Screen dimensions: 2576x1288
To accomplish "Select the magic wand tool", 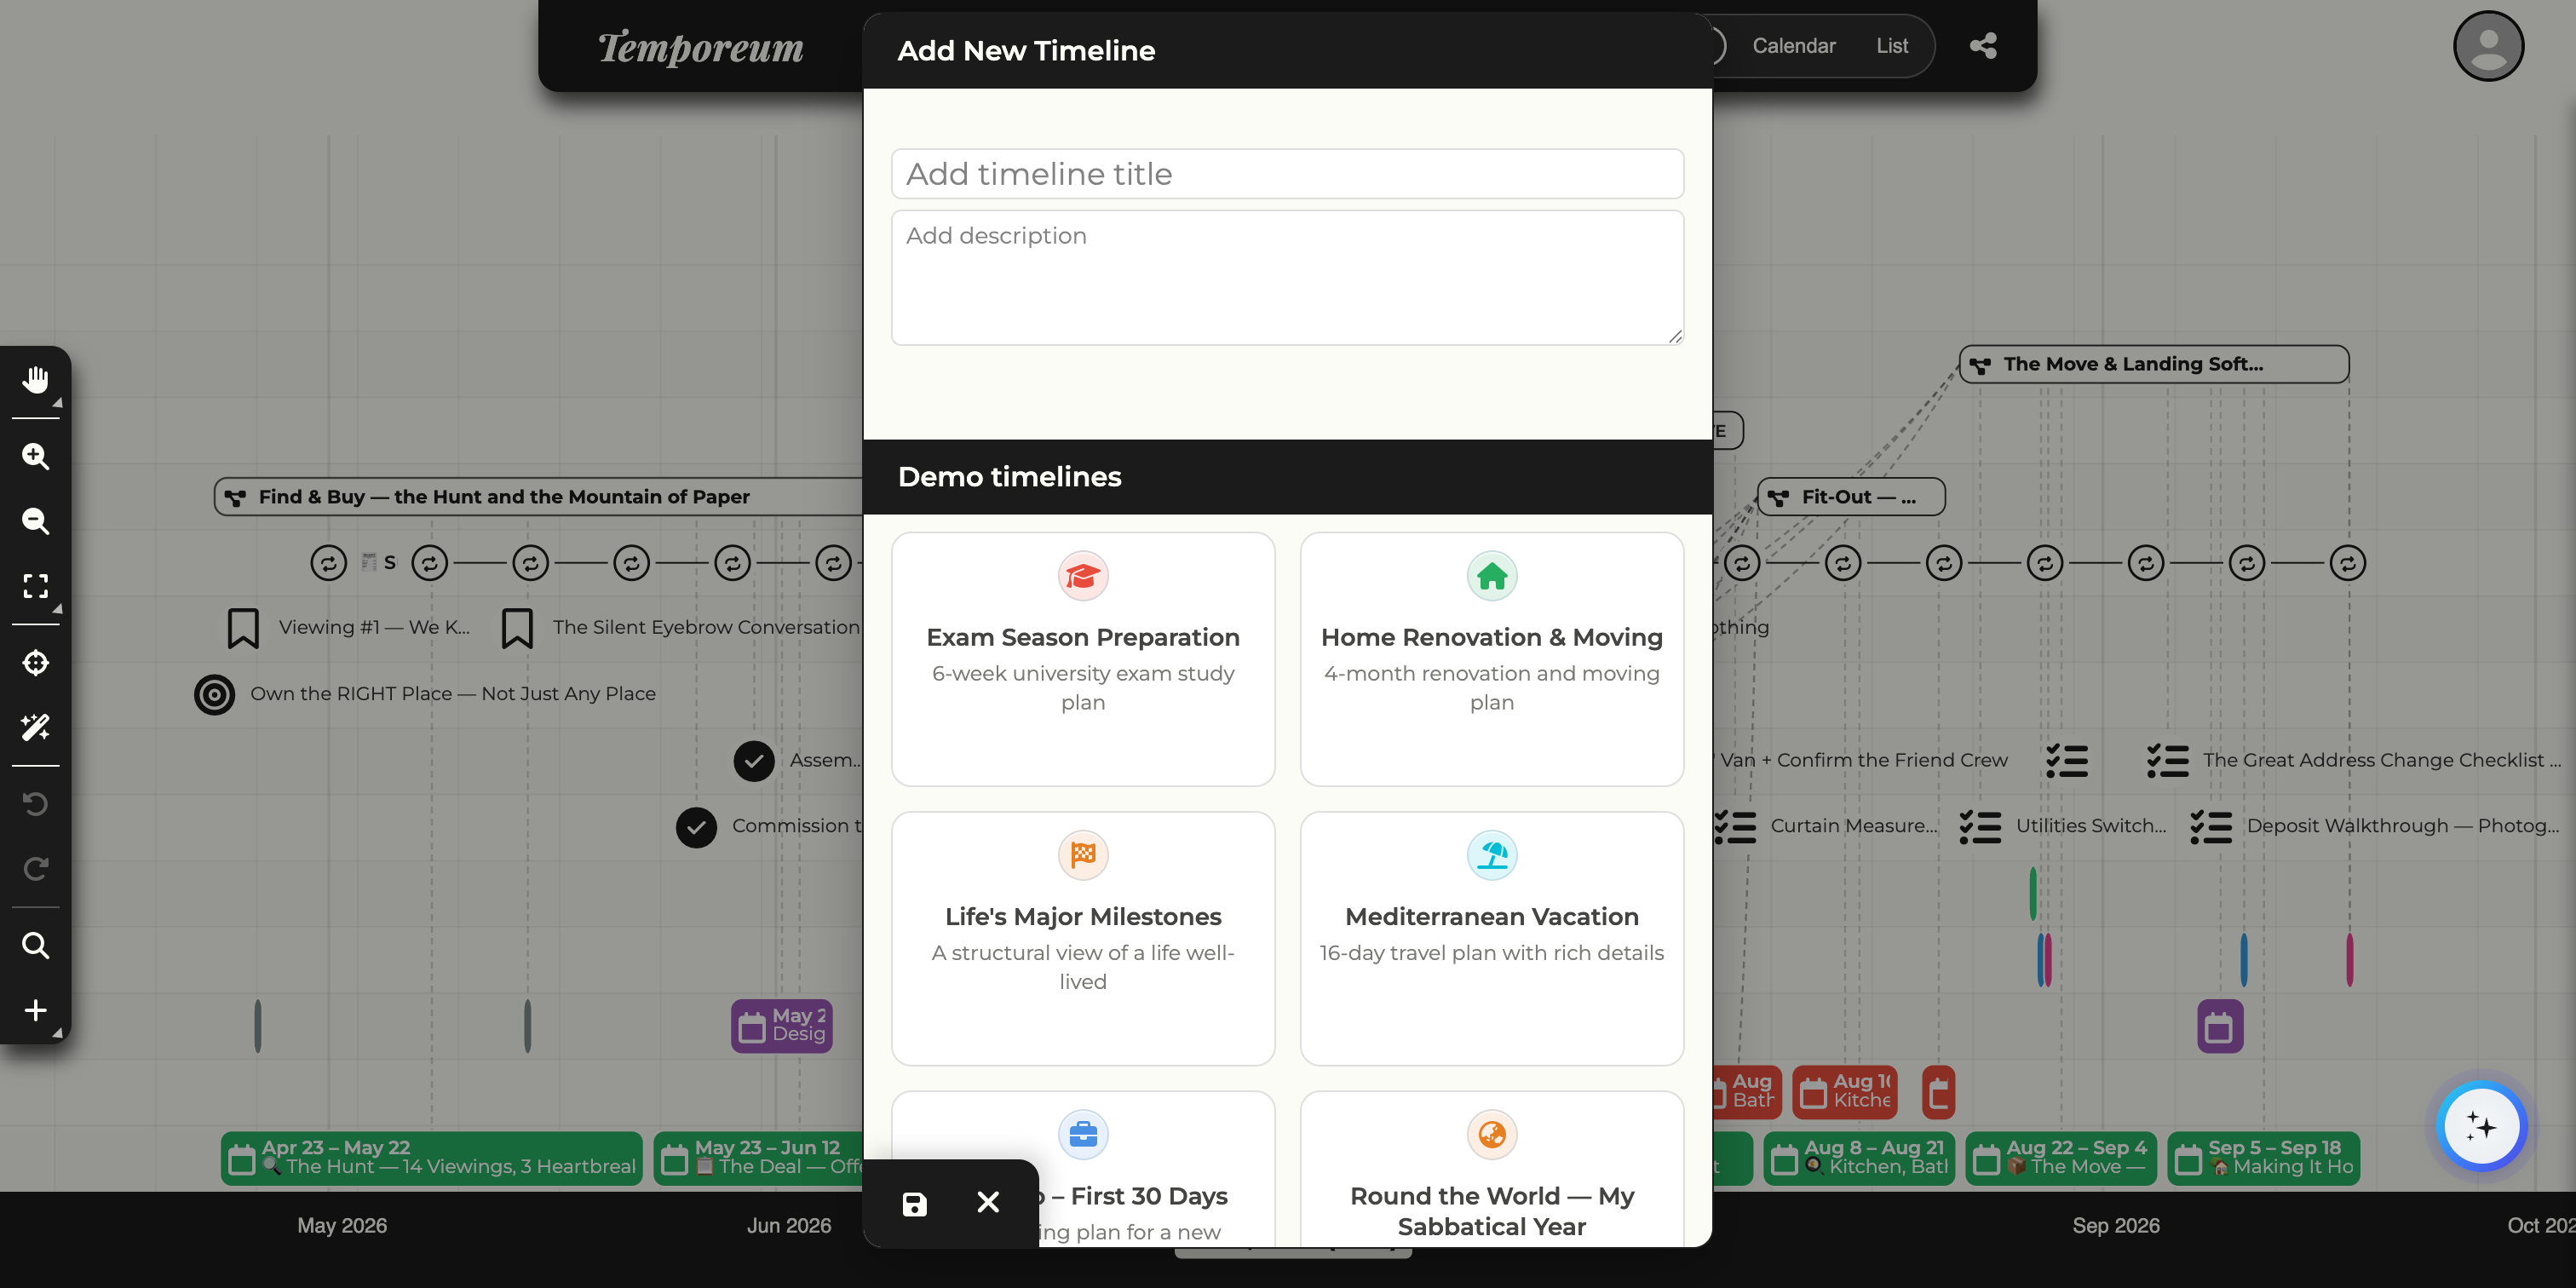I will pos(36,727).
